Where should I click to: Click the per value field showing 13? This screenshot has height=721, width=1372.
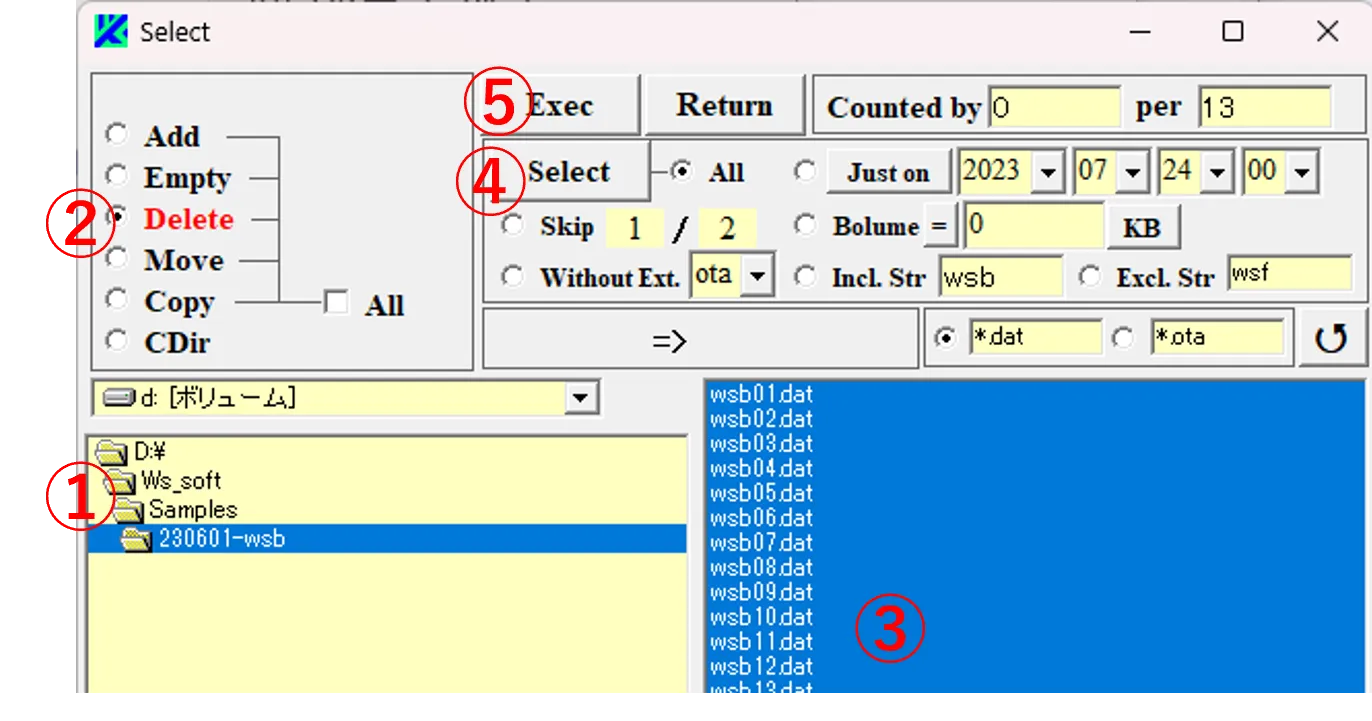click(x=1265, y=107)
